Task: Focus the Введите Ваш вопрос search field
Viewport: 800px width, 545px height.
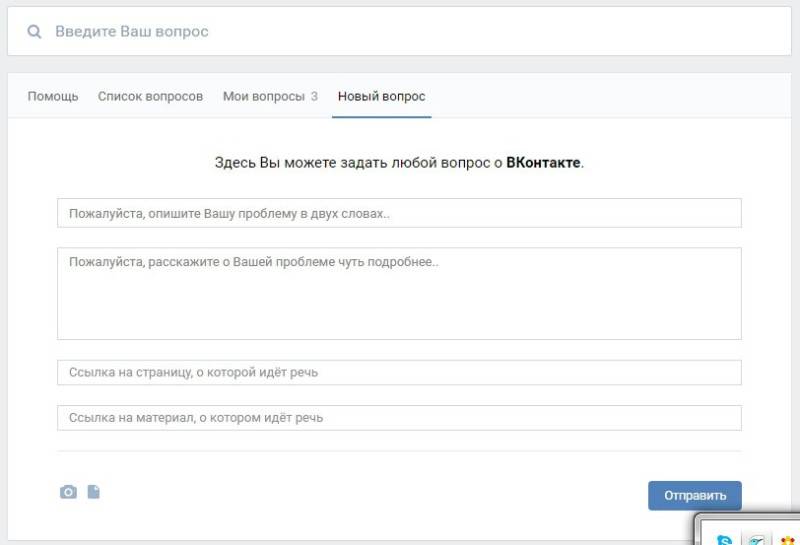Action: pos(400,32)
